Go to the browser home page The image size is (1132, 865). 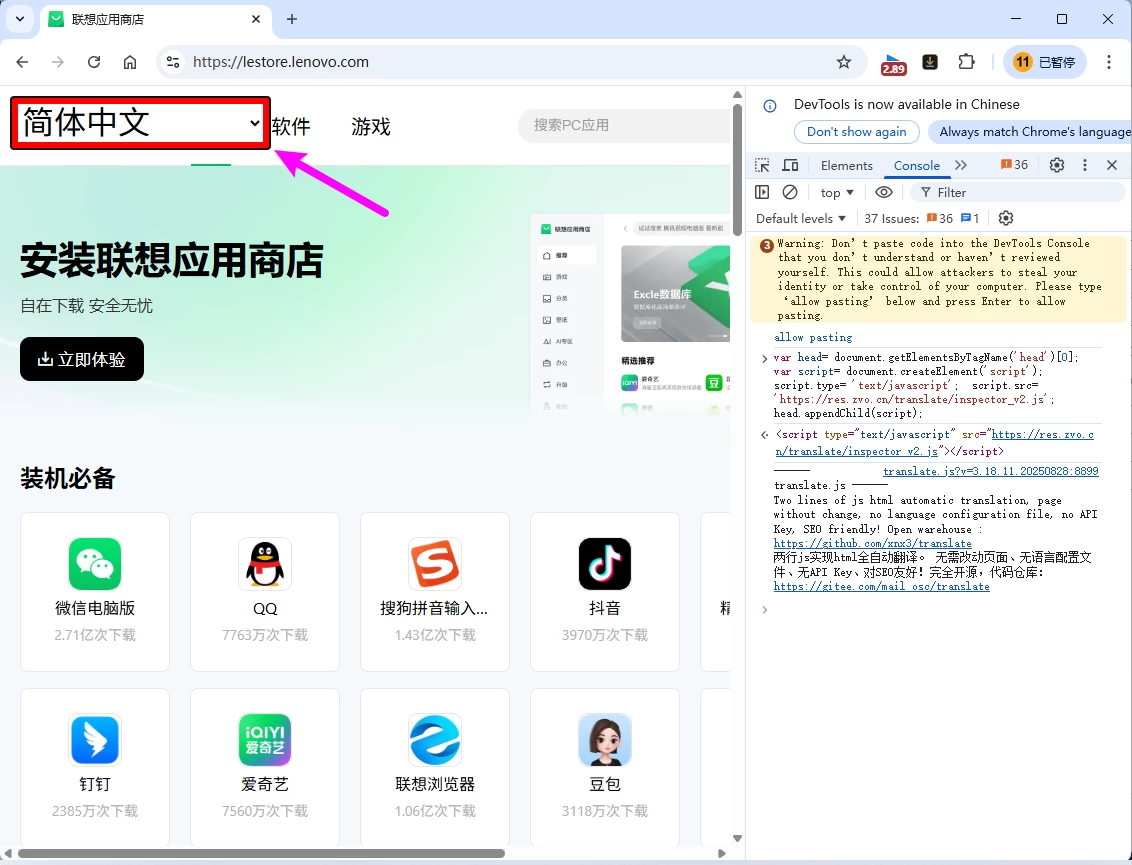click(130, 62)
